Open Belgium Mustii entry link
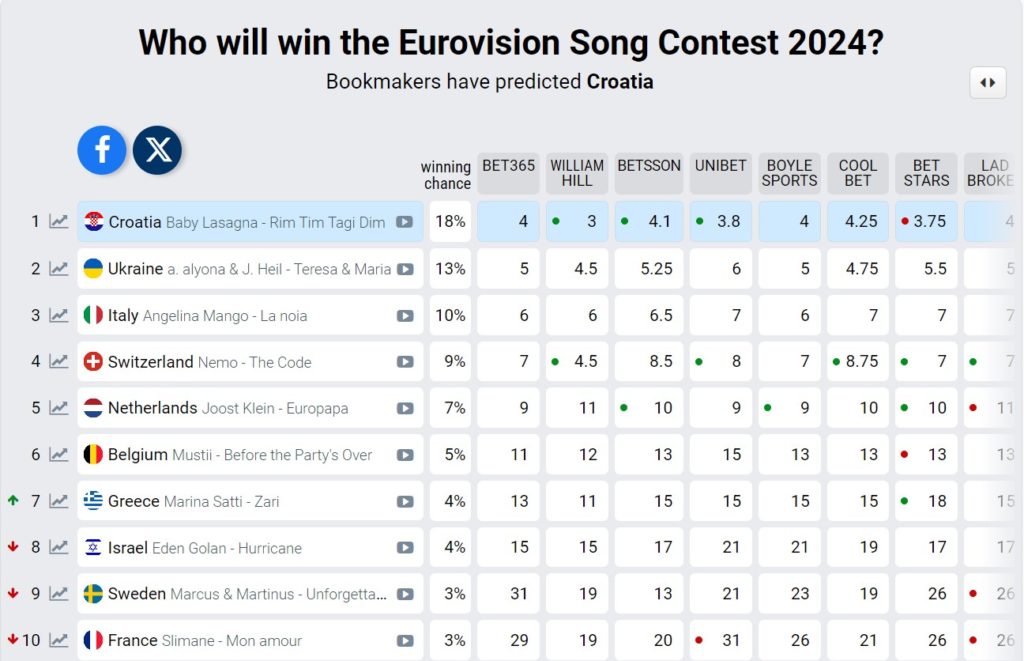This screenshot has width=1024, height=661. tap(240, 455)
